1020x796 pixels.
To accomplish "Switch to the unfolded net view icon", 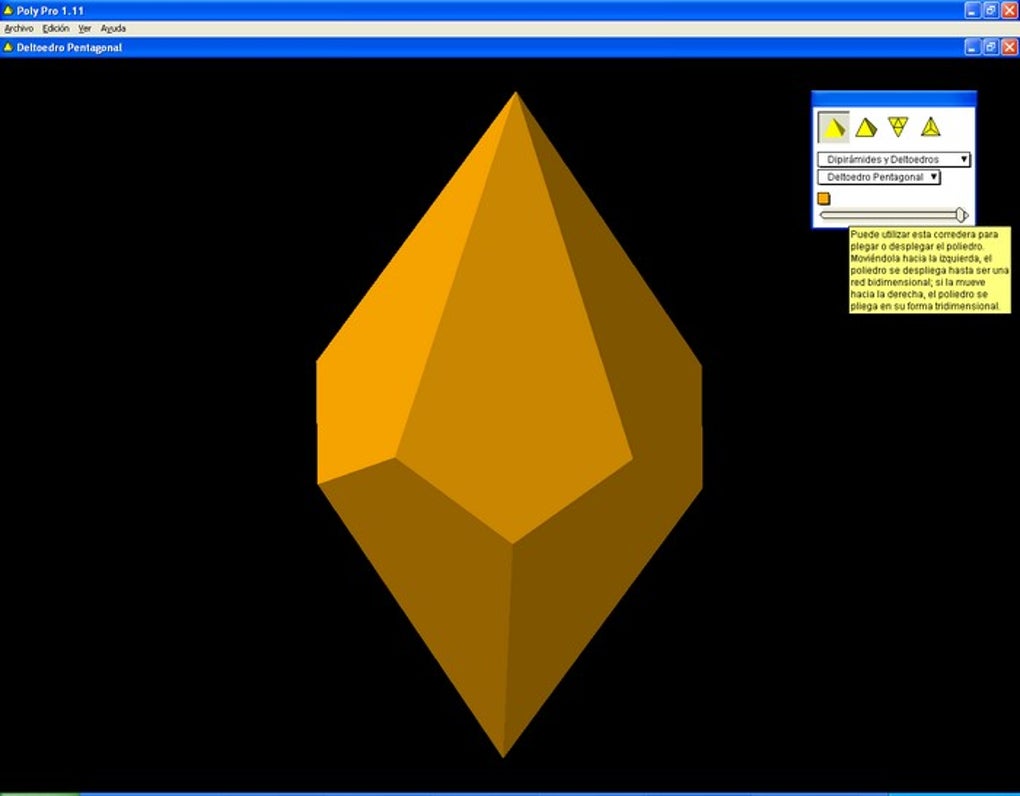I will 898,126.
